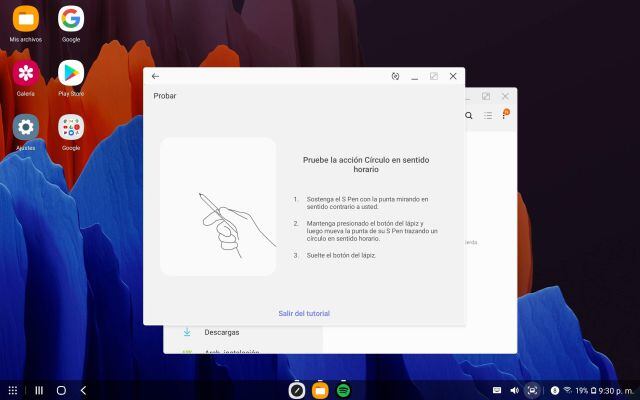
Task: Open Spotify from the taskbar
Action: coord(343,390)
